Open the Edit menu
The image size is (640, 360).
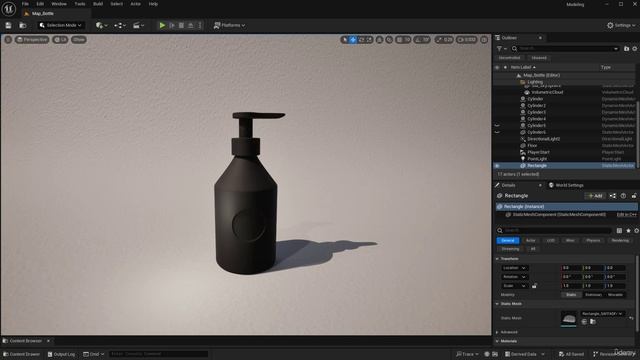(40, 4)
